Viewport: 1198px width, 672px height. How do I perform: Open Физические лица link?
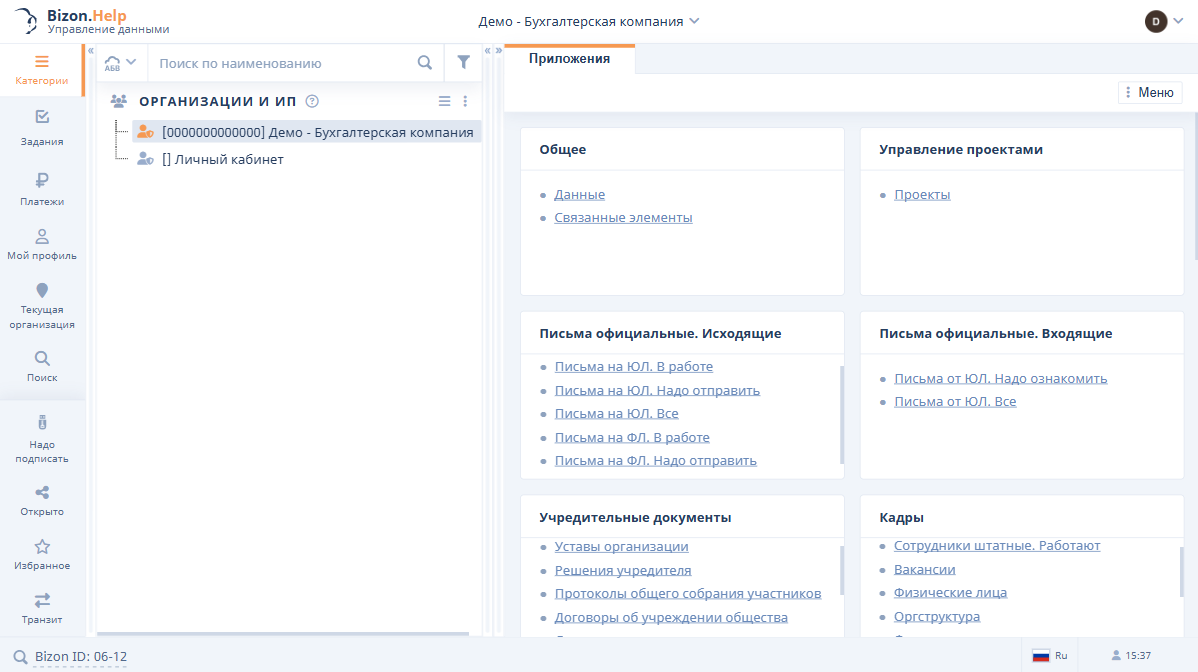[x=950, y=593]
